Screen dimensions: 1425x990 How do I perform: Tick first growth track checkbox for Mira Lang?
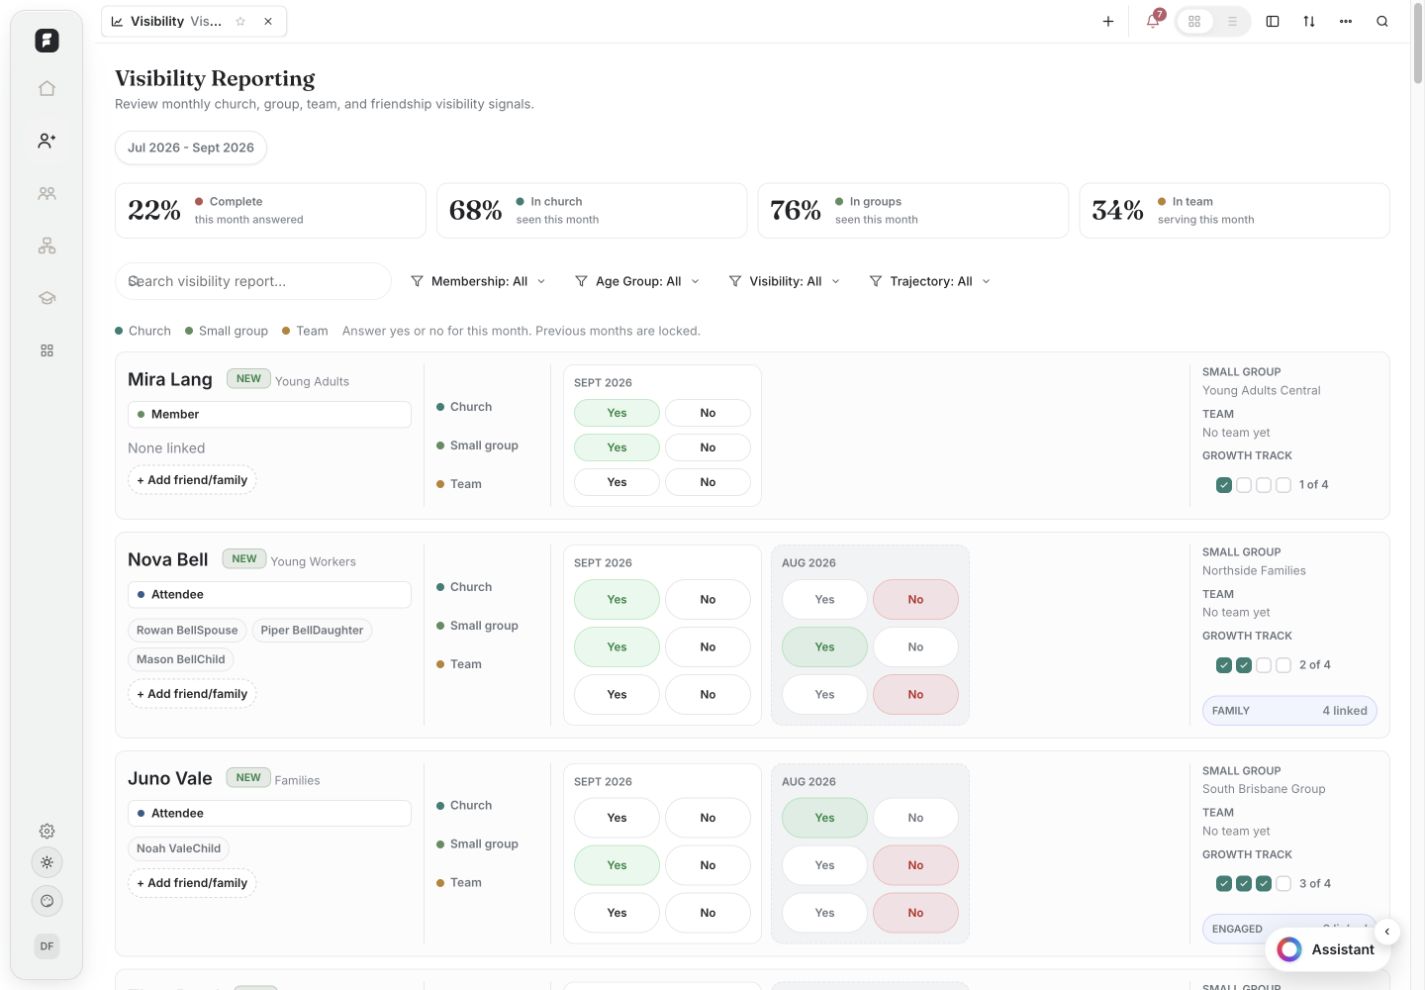[x=1223, y=485]
